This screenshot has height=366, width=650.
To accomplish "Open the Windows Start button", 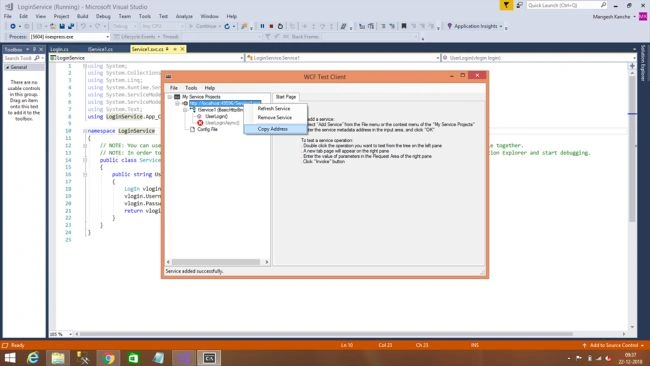I will (x=10, y=358).
